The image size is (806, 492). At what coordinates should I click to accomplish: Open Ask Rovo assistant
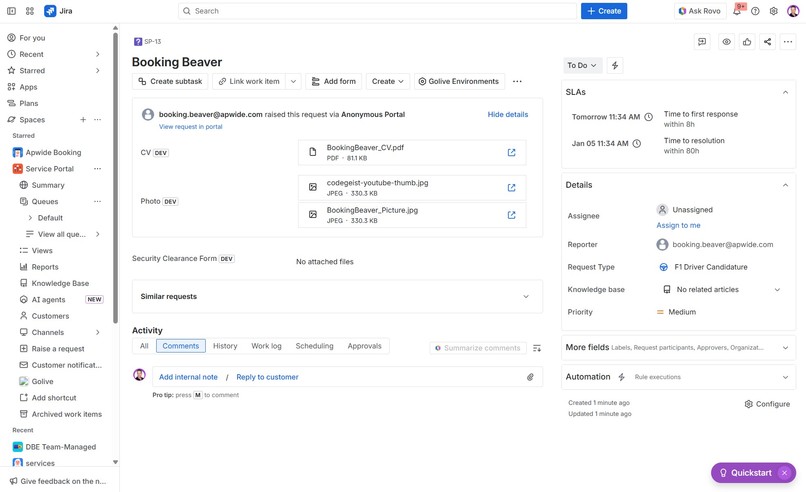pos(700,11)
